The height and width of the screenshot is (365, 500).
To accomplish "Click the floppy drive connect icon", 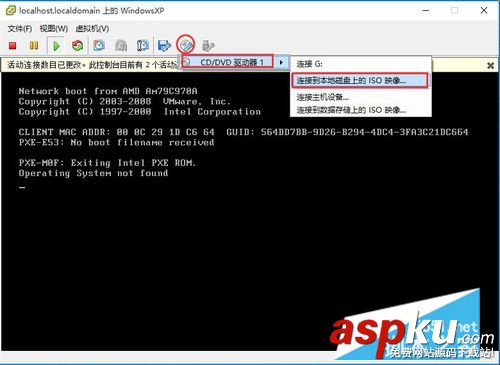I will click(164, 45).
